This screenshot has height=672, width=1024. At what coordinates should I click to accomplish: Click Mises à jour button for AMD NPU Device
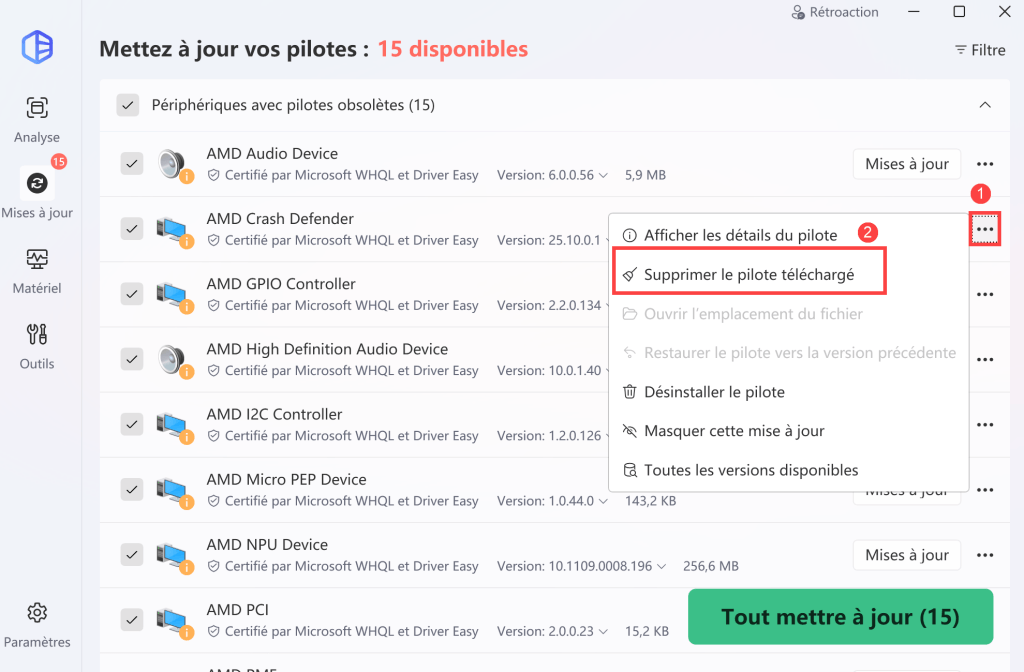[x=906, y=555]
